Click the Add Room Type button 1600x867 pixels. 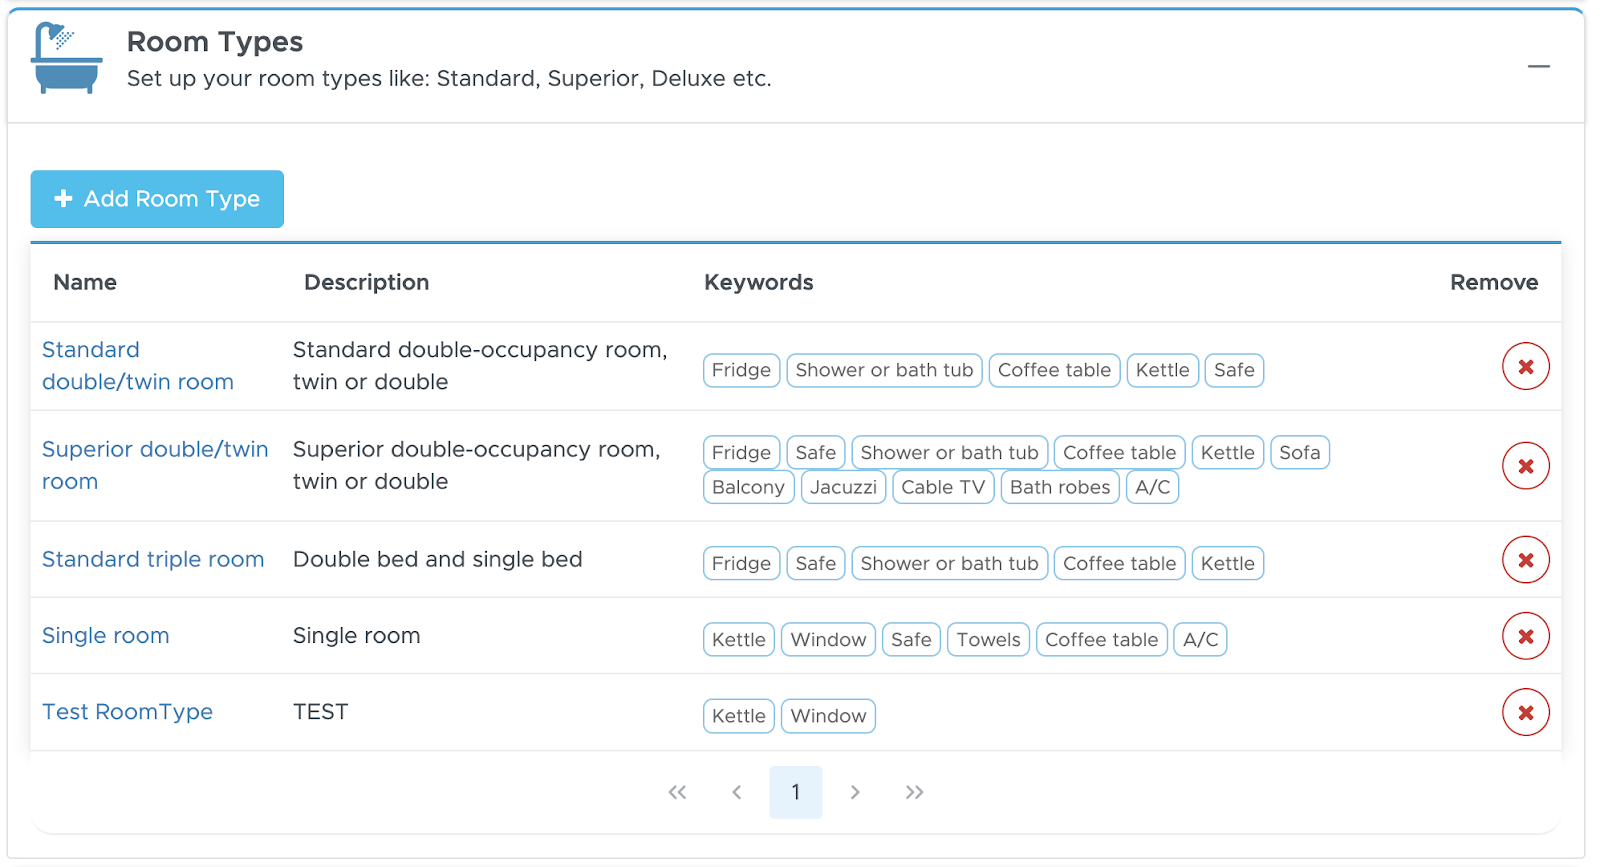coord(157,199)
